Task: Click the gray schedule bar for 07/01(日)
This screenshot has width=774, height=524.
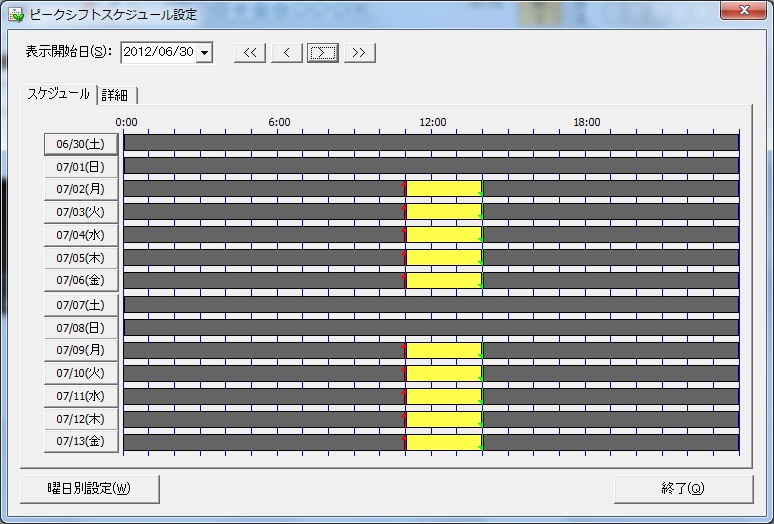Action: [x=431, y=165]
